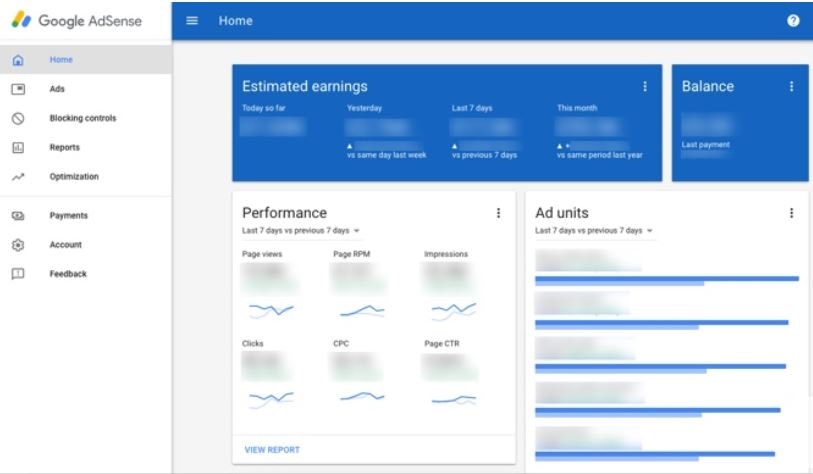Open the hamburger navigation menu

[x=192, y=21]
